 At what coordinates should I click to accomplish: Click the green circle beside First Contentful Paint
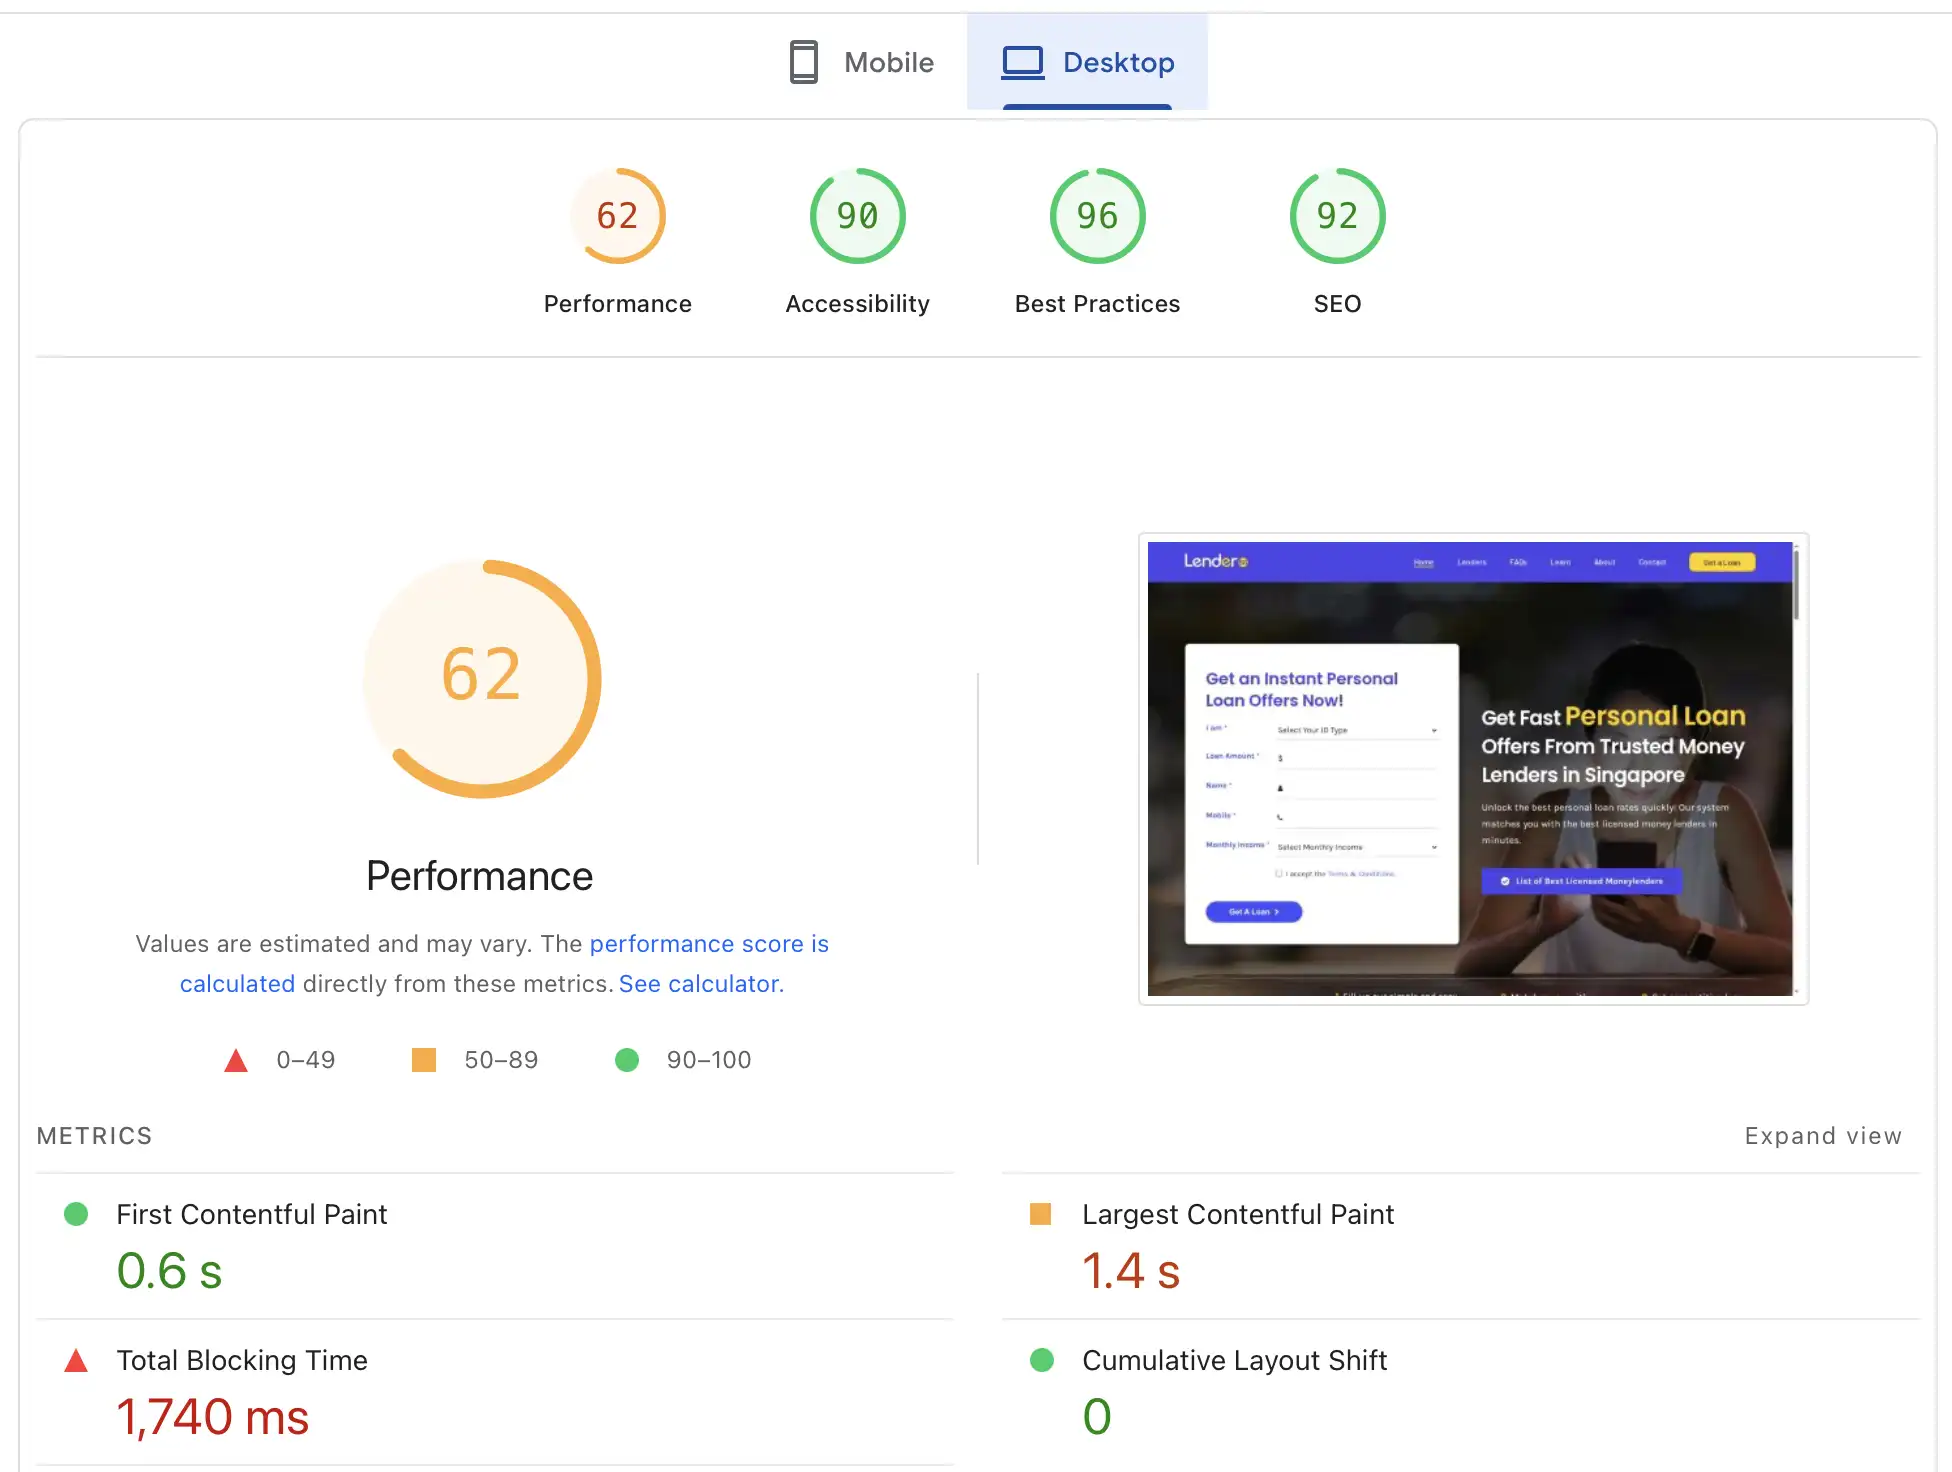(76, 1214)
